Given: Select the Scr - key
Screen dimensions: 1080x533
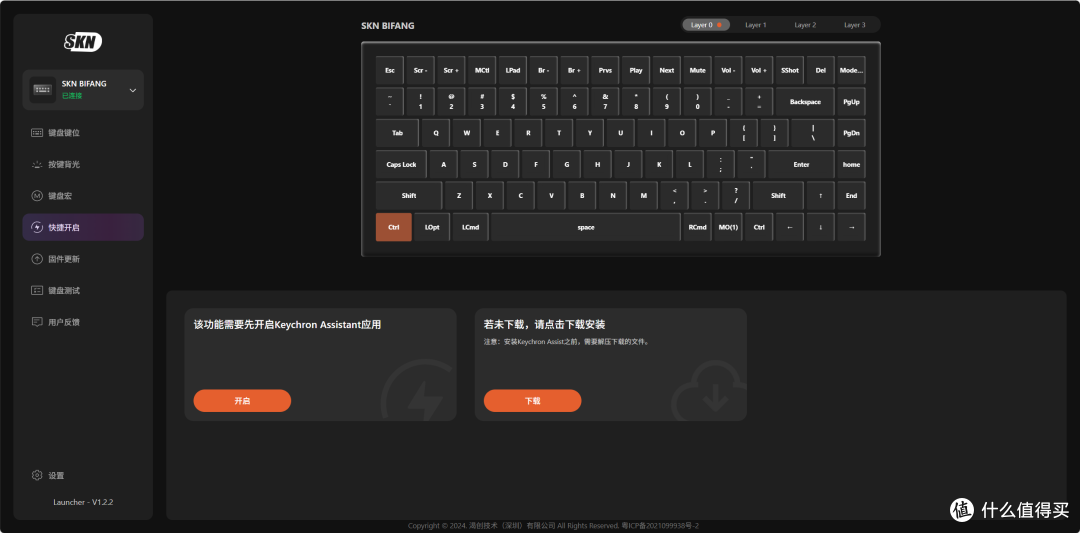Looking at the screenshot, I should (x=420, y=70).
